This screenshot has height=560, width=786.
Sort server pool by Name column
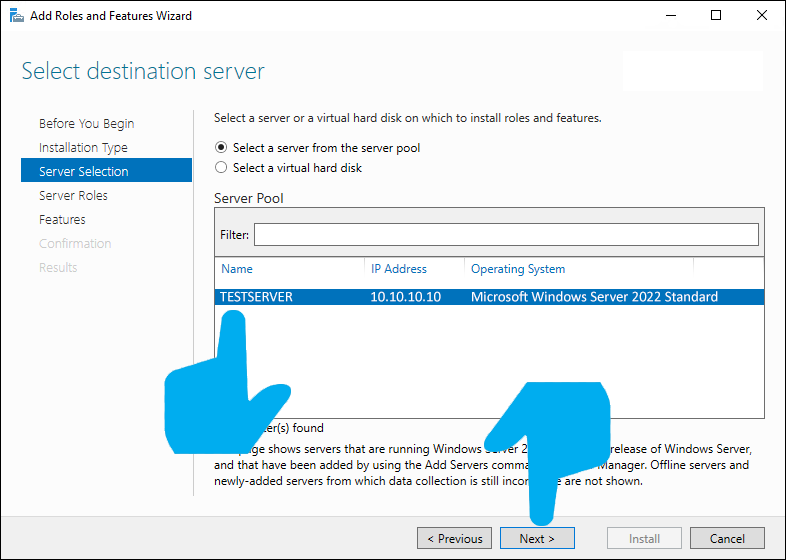point(237,269)
